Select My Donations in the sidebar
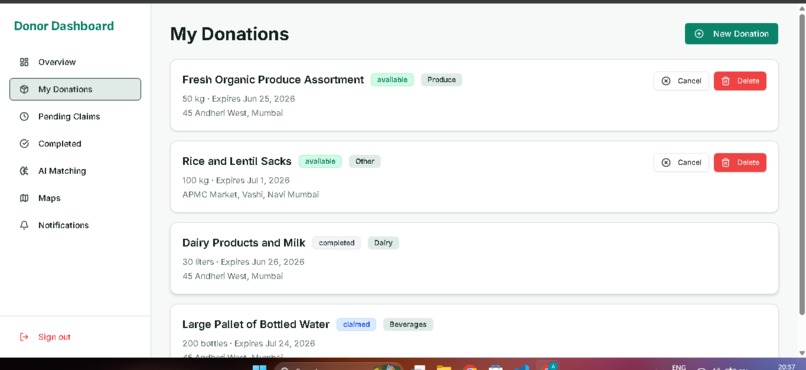This screenshot has height=370, width=806. (75, 89)
